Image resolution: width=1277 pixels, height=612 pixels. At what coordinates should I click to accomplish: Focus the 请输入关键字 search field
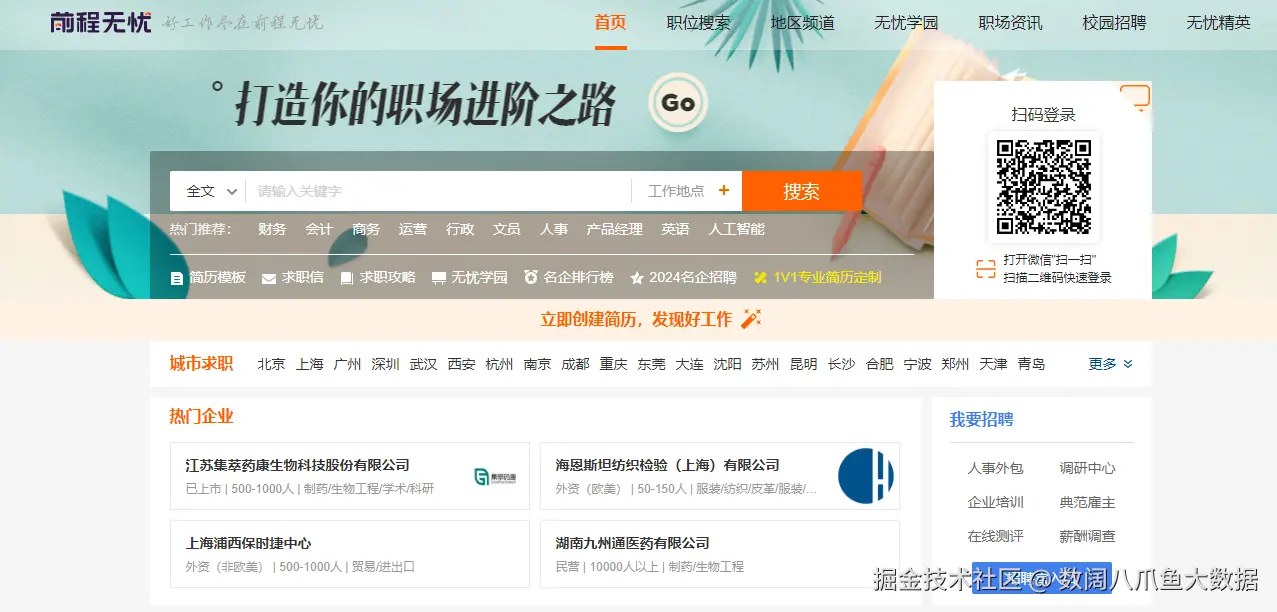(438, 191)
